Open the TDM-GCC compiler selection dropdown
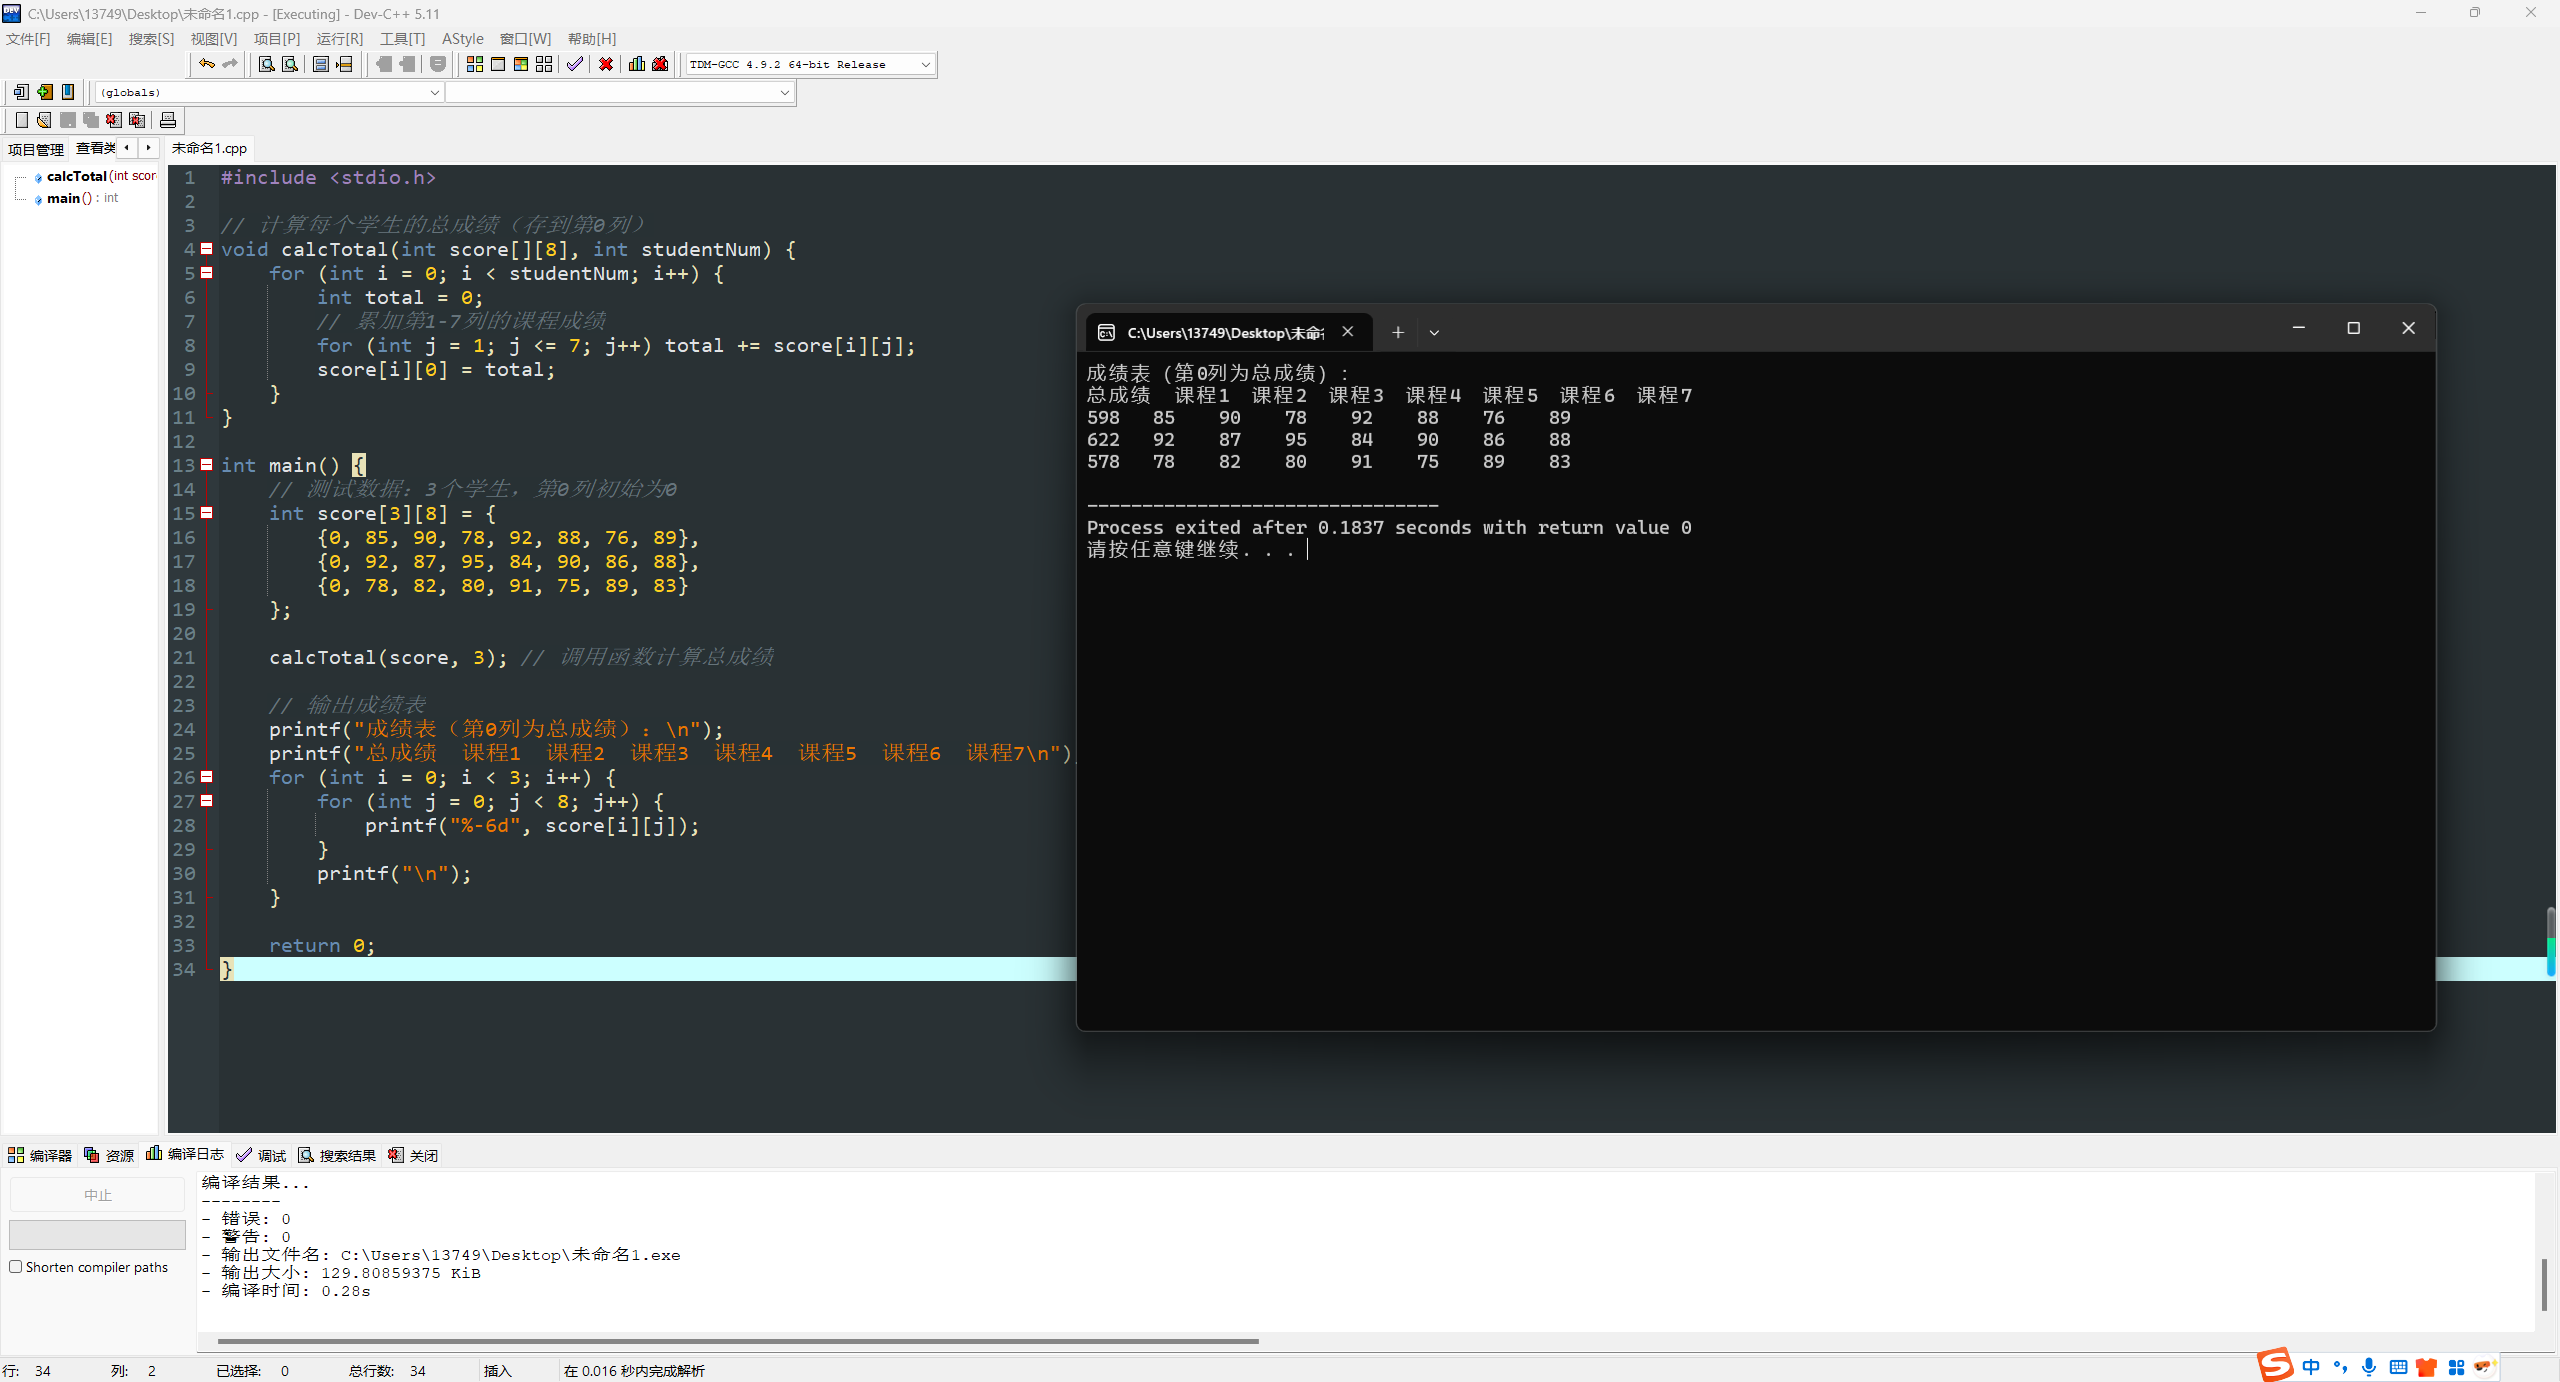Viewport: 2560px width, 1382px height. [x=925, y=64]
